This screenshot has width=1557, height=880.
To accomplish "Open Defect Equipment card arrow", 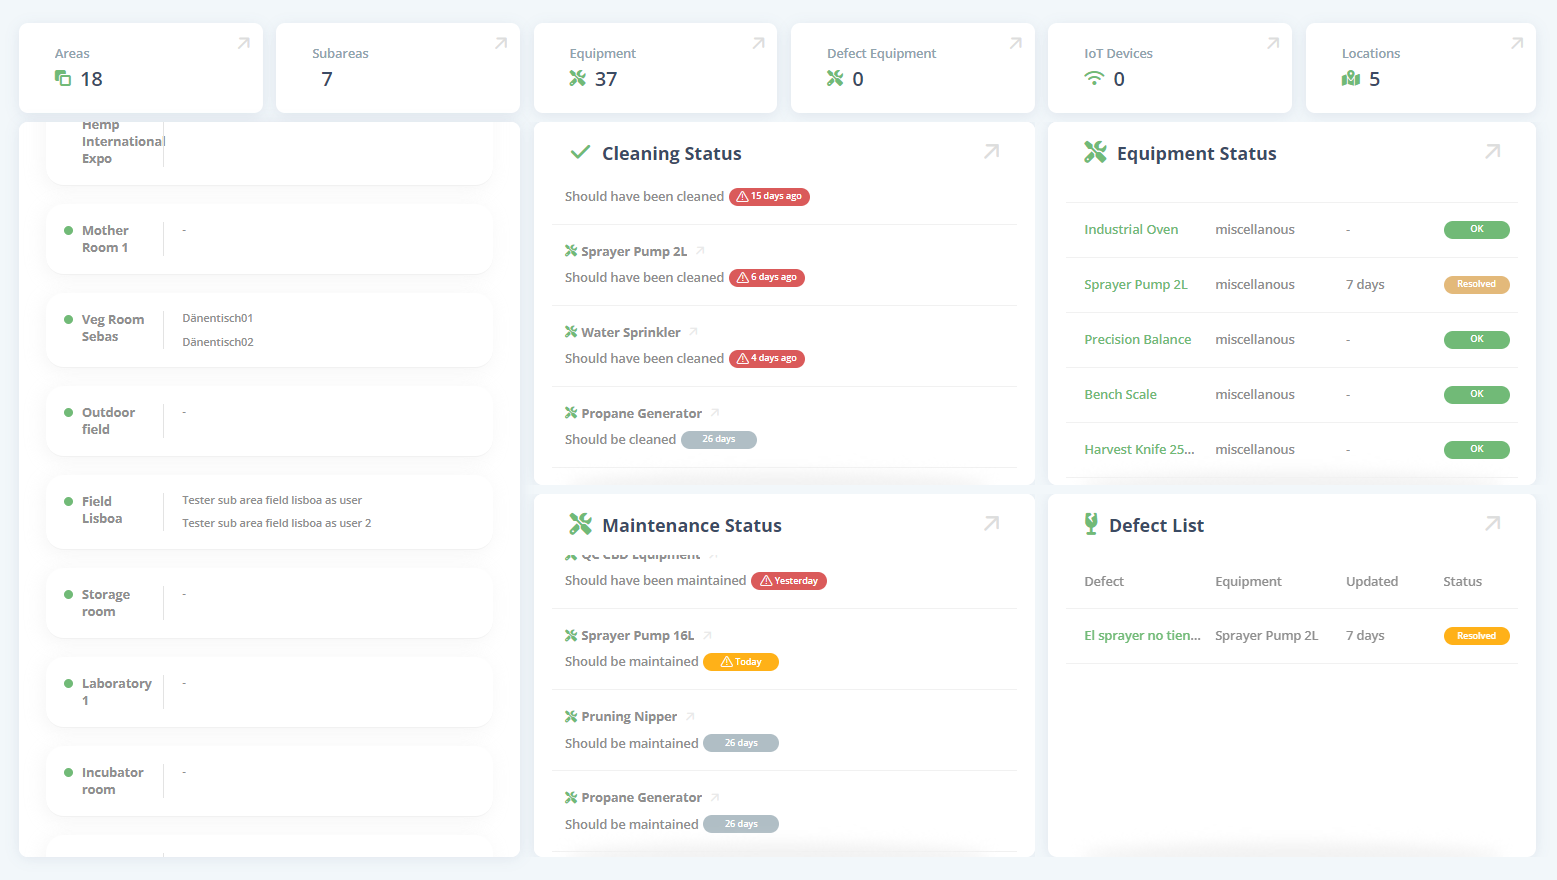I will pos(1015,43).
